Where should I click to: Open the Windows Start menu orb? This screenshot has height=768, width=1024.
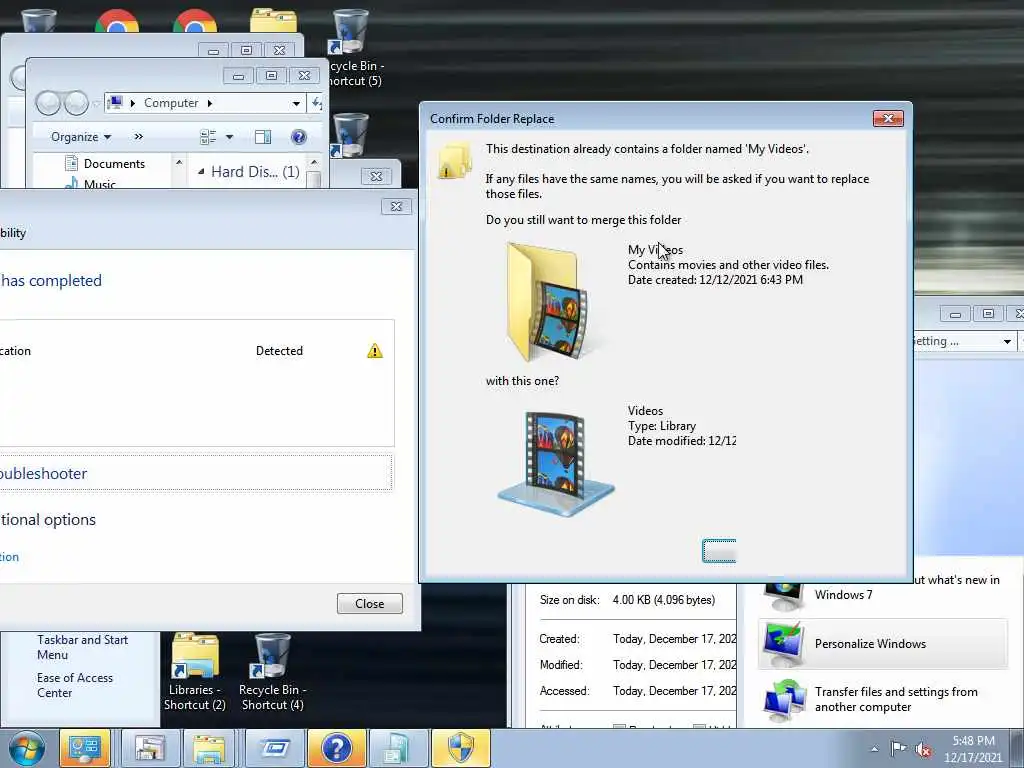(27, 748)
